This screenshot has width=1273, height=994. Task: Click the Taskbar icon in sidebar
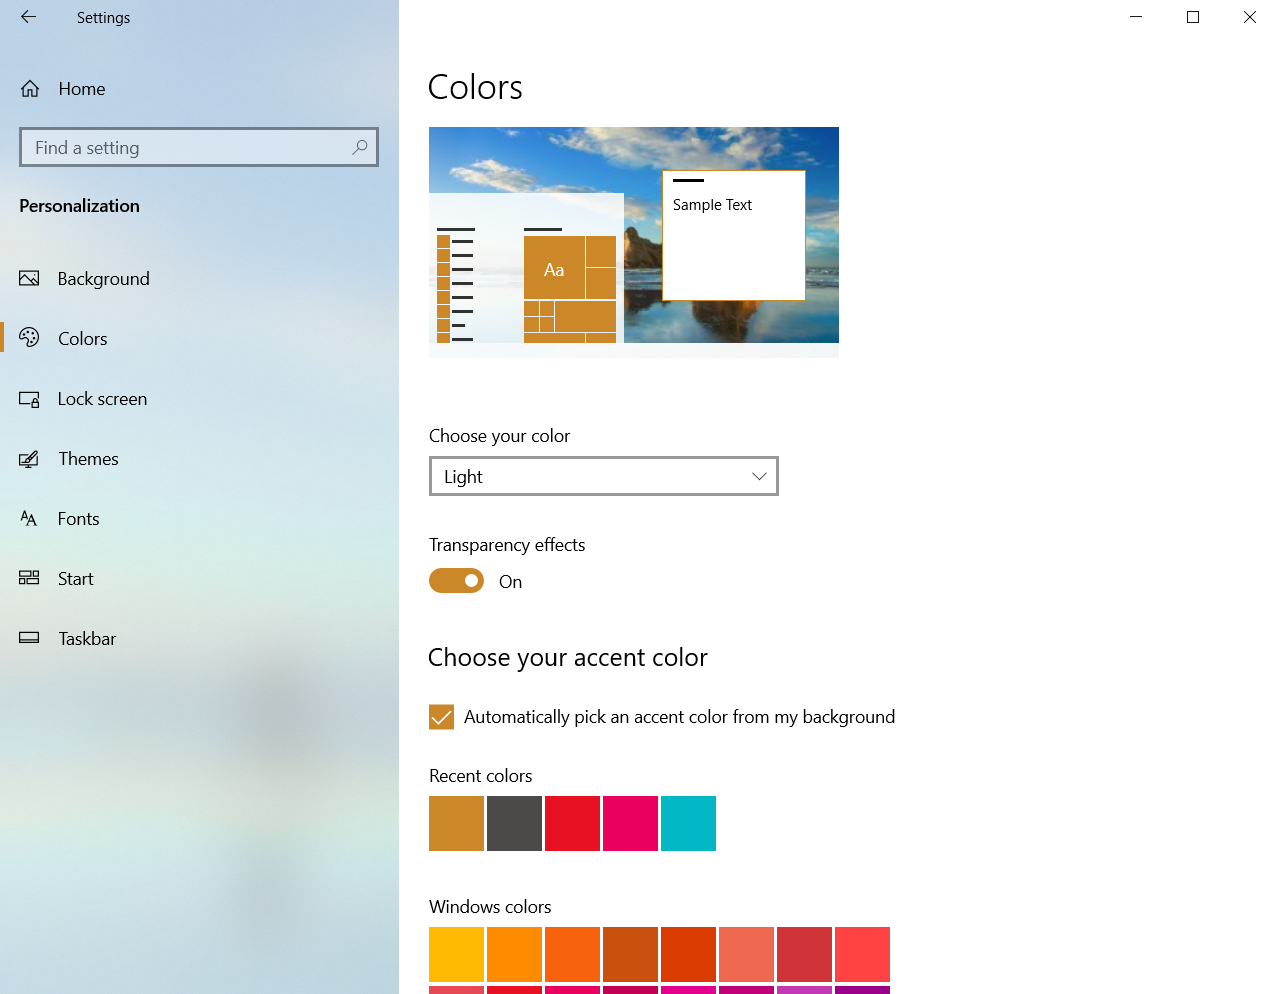pyautogui.click(x=30, y=638)
